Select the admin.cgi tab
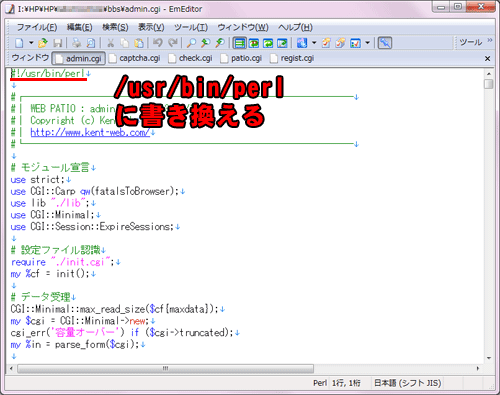The width and height of the screenshot is (500, 395). pyautogui.click(x=79, y=59)
